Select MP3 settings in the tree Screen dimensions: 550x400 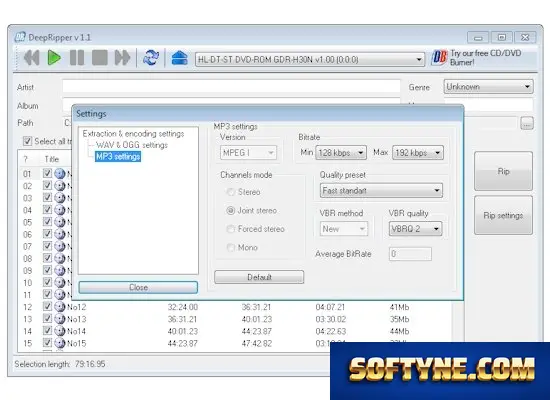(x=118, y=156)
